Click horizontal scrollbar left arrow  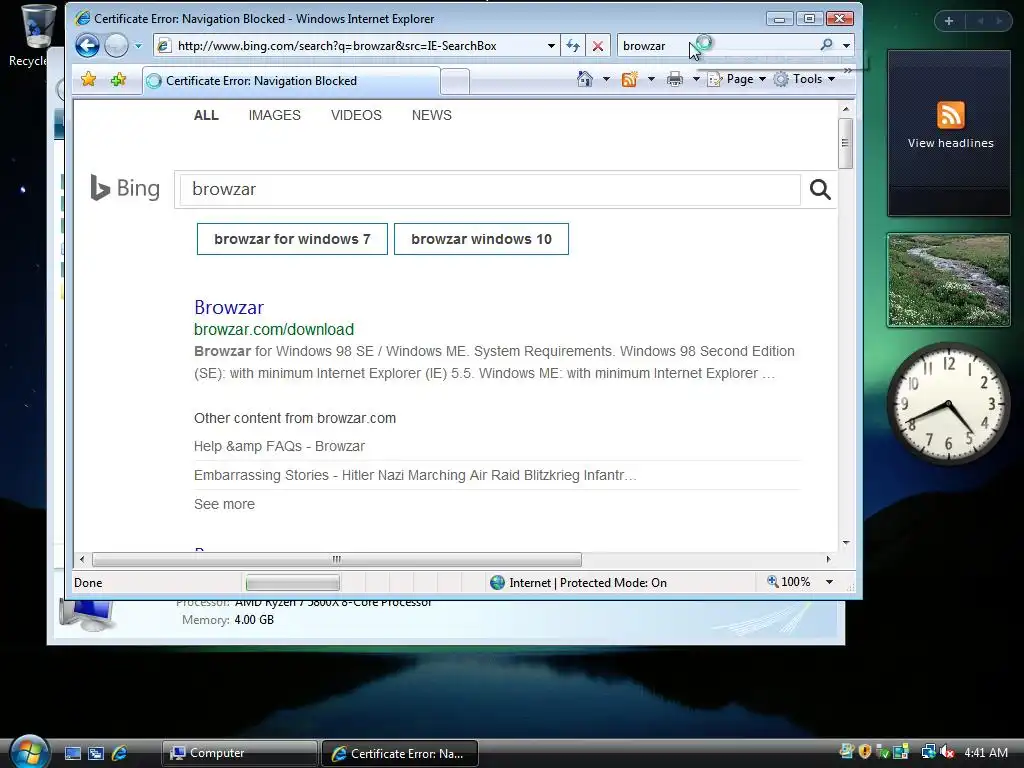point(82,559)
